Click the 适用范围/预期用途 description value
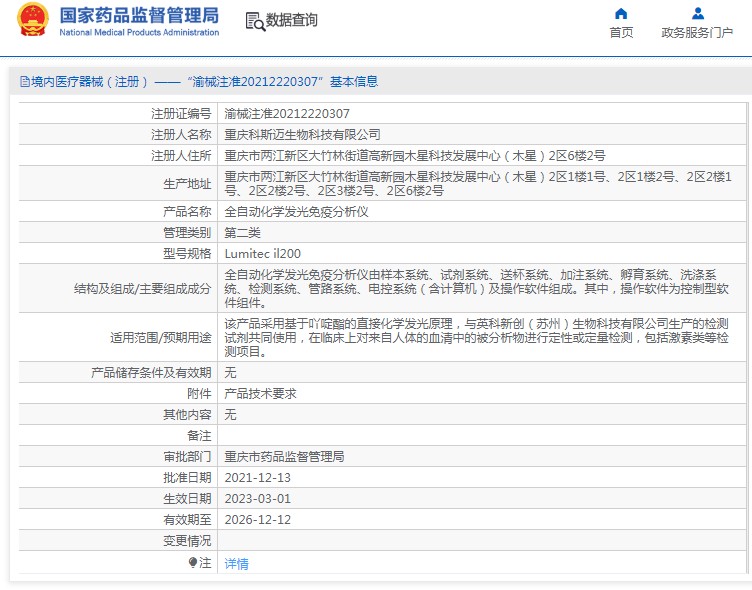This screenshot has height=590, width=752. tap(477, 337)
